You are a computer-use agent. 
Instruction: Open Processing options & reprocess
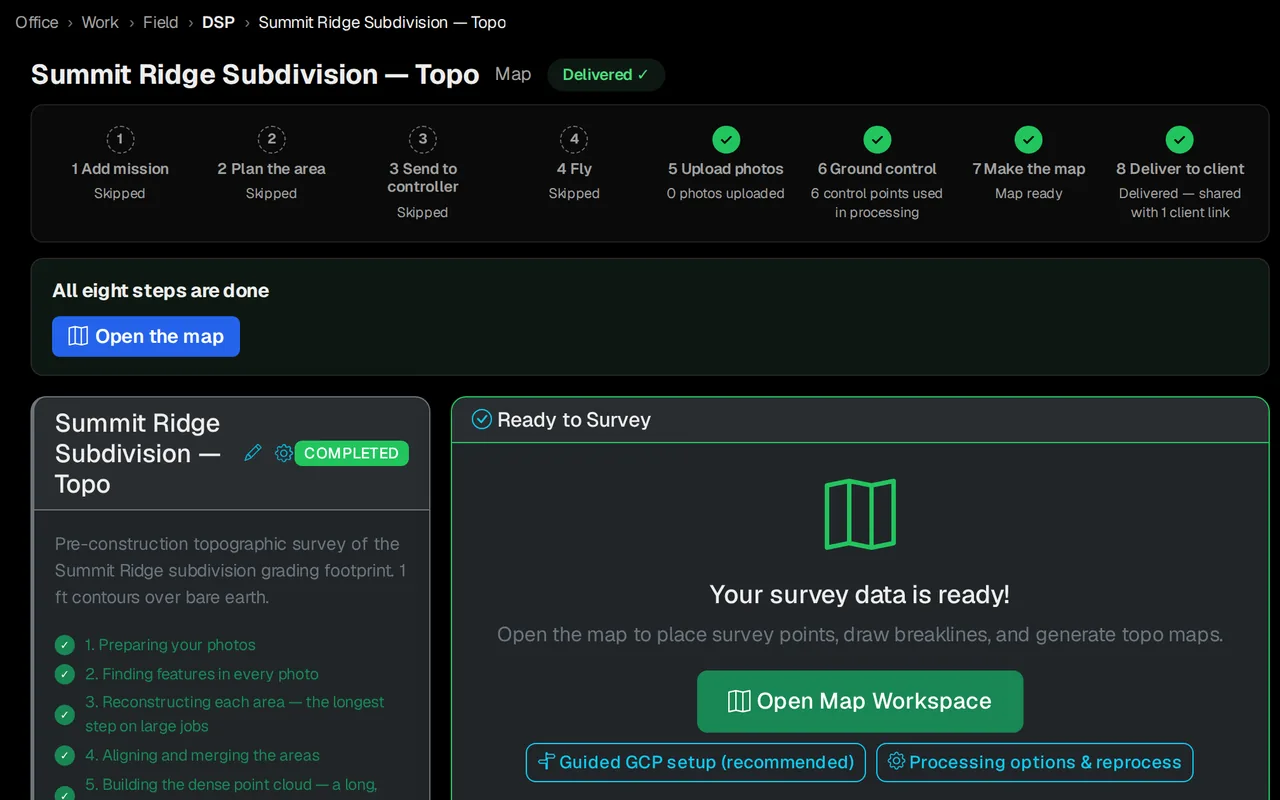(x=1035, y=762)
